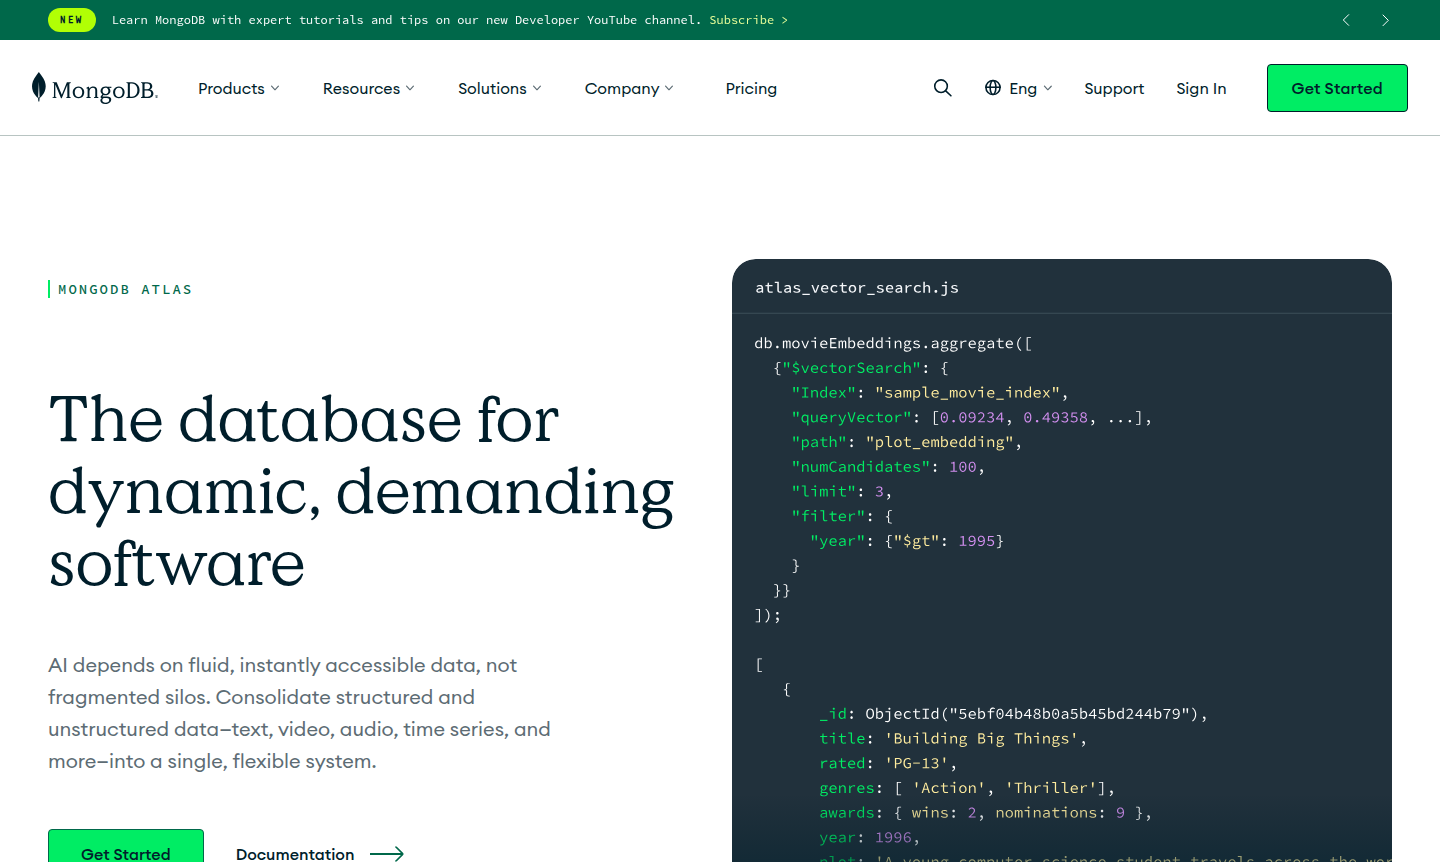Click the NEW badge in banner
Viewport: 1440px width, 862px height.
(x=72, y=20)
